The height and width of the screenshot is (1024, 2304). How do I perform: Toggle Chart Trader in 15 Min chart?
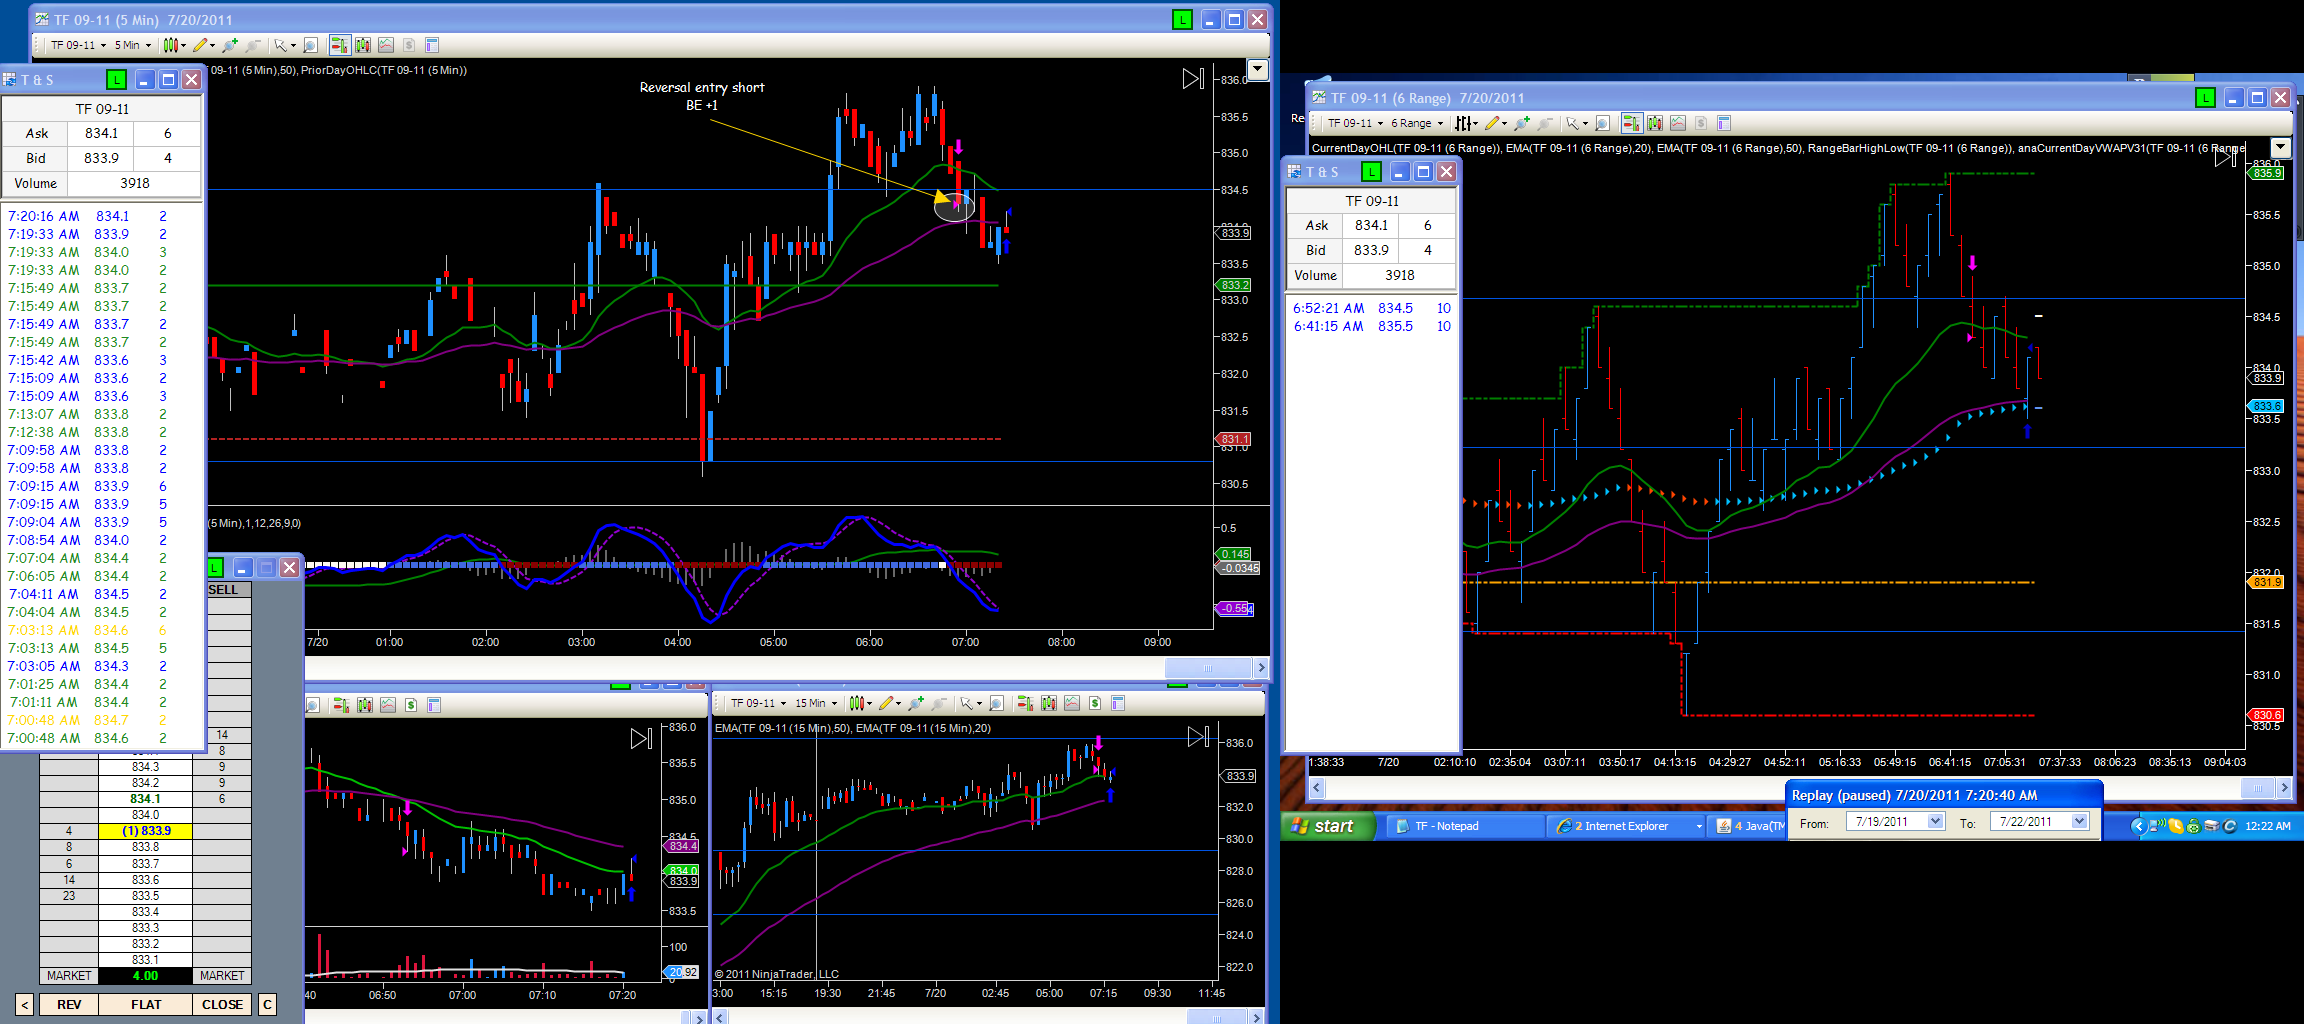1025,703
